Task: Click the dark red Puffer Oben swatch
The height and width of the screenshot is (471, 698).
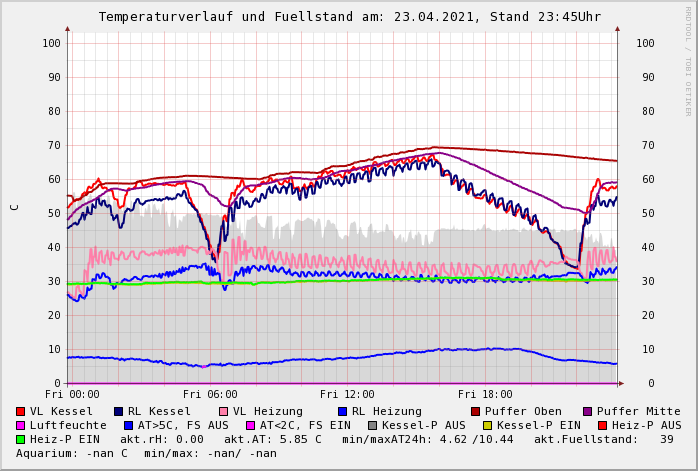Action: tap(476, 412)
